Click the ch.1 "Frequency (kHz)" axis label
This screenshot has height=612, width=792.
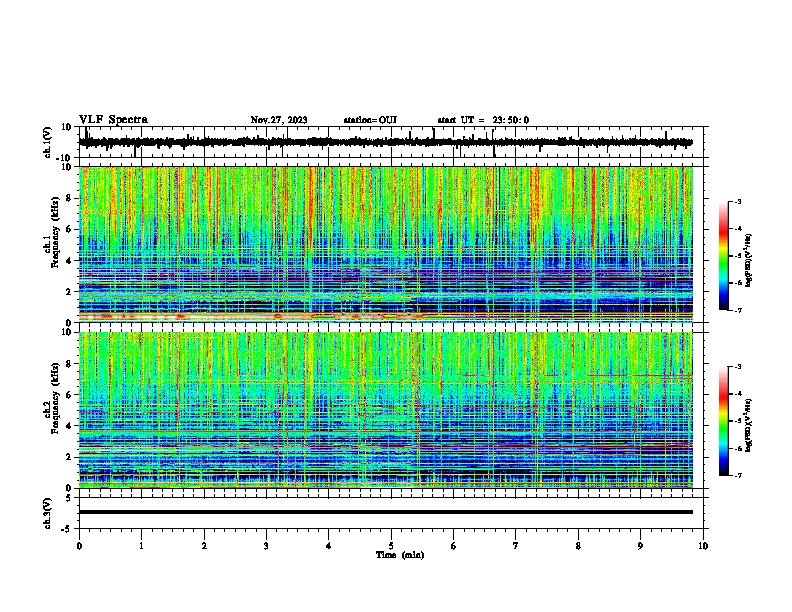(x=55, y=231)
